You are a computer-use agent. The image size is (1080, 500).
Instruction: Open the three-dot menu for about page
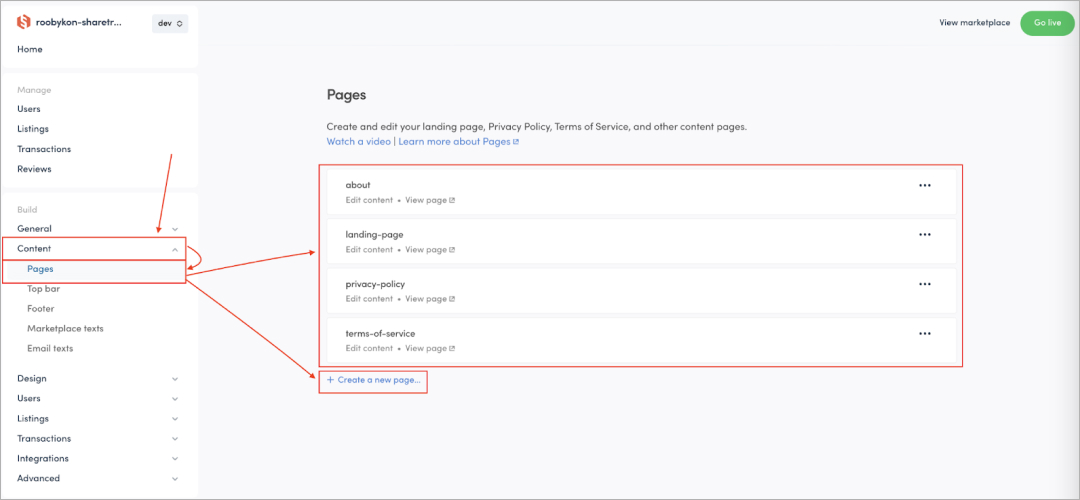click(x=925, y=185)
